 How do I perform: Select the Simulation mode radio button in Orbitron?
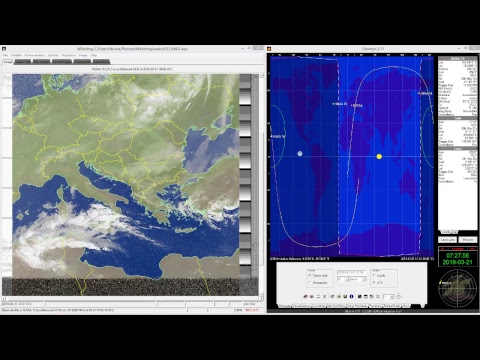[x=310, y=283]
